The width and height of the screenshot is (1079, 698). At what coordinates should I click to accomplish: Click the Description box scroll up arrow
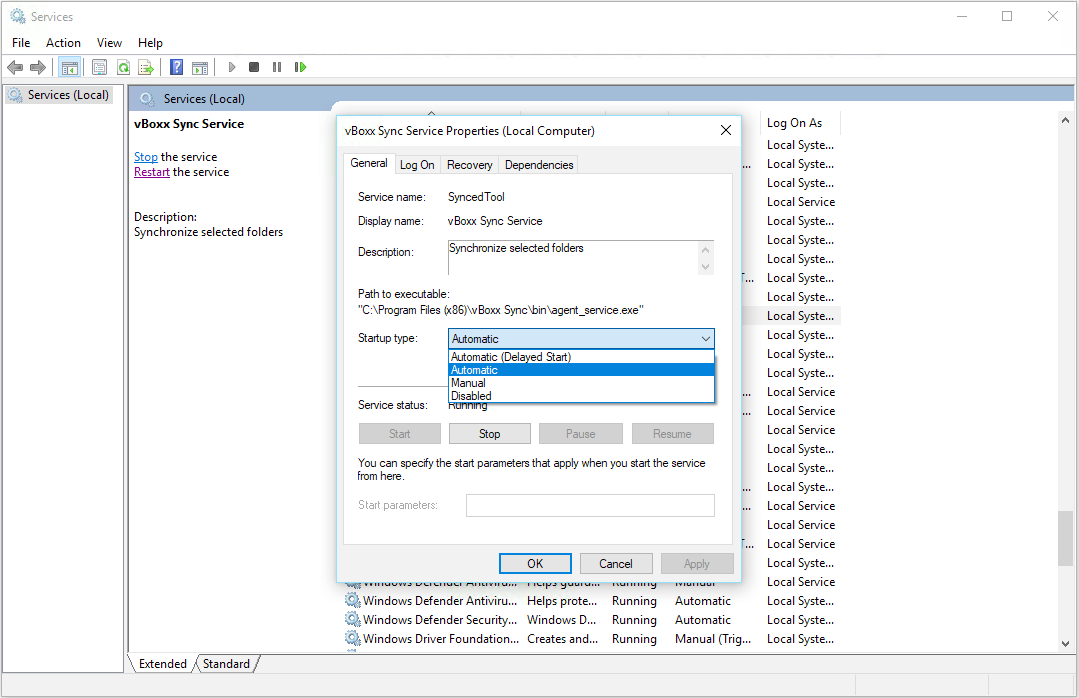pos(705,249)
